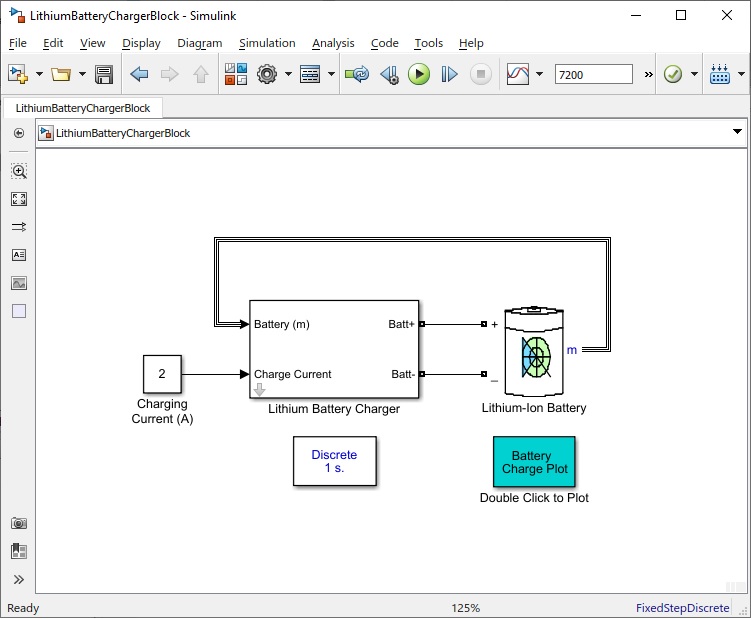Viewport: 751px width, 619px height.
Task: Select the LithiumBatteryChargerBlock tab
Action: [83, 108]
